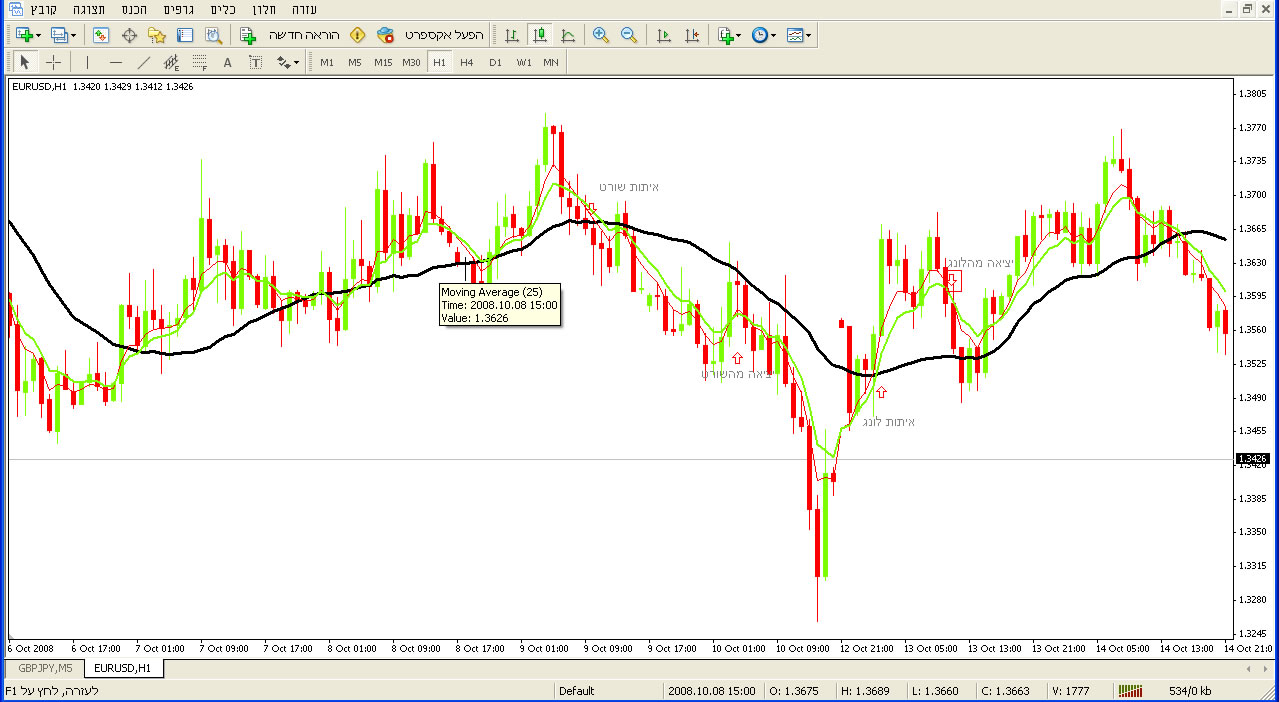Image resolution: width=1279 pixels, height=702 pixels.
Task: Draw a trendline with the diagonal line tool
Action: click(144, 62)
